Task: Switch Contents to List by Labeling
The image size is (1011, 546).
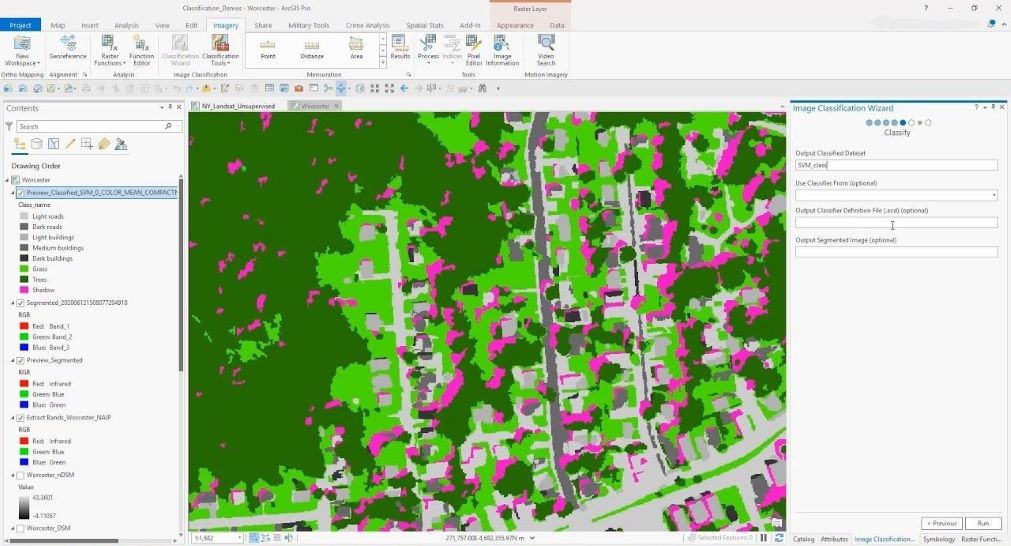Action: click(104, 144)
